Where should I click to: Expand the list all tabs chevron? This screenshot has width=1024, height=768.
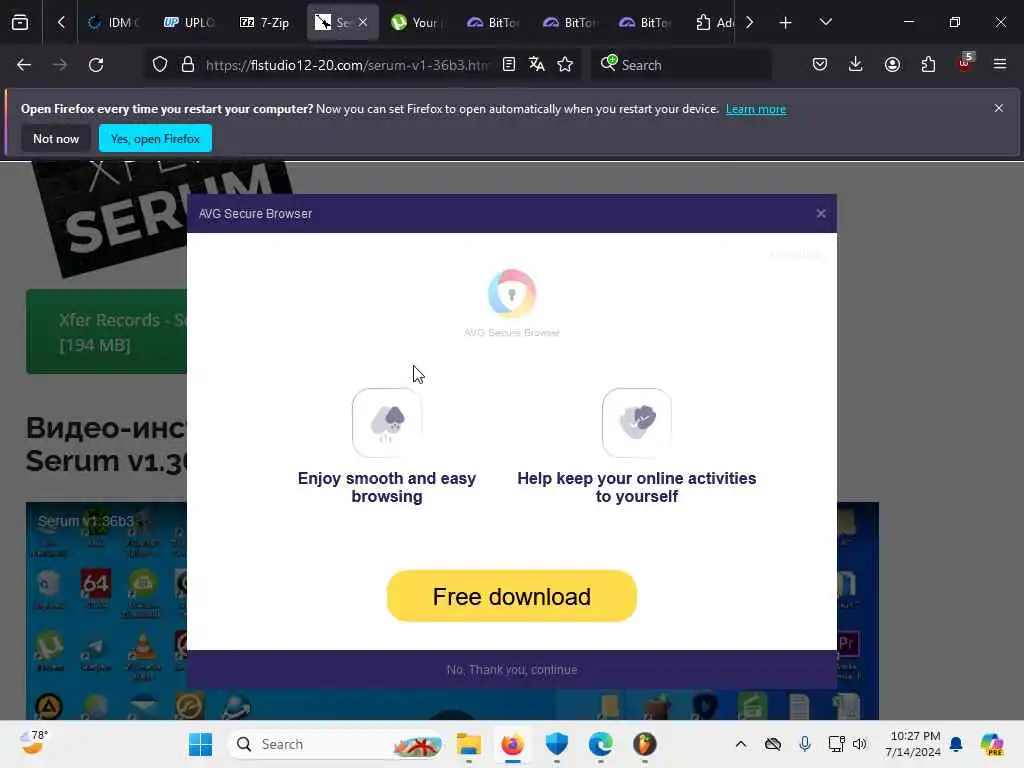825,22
